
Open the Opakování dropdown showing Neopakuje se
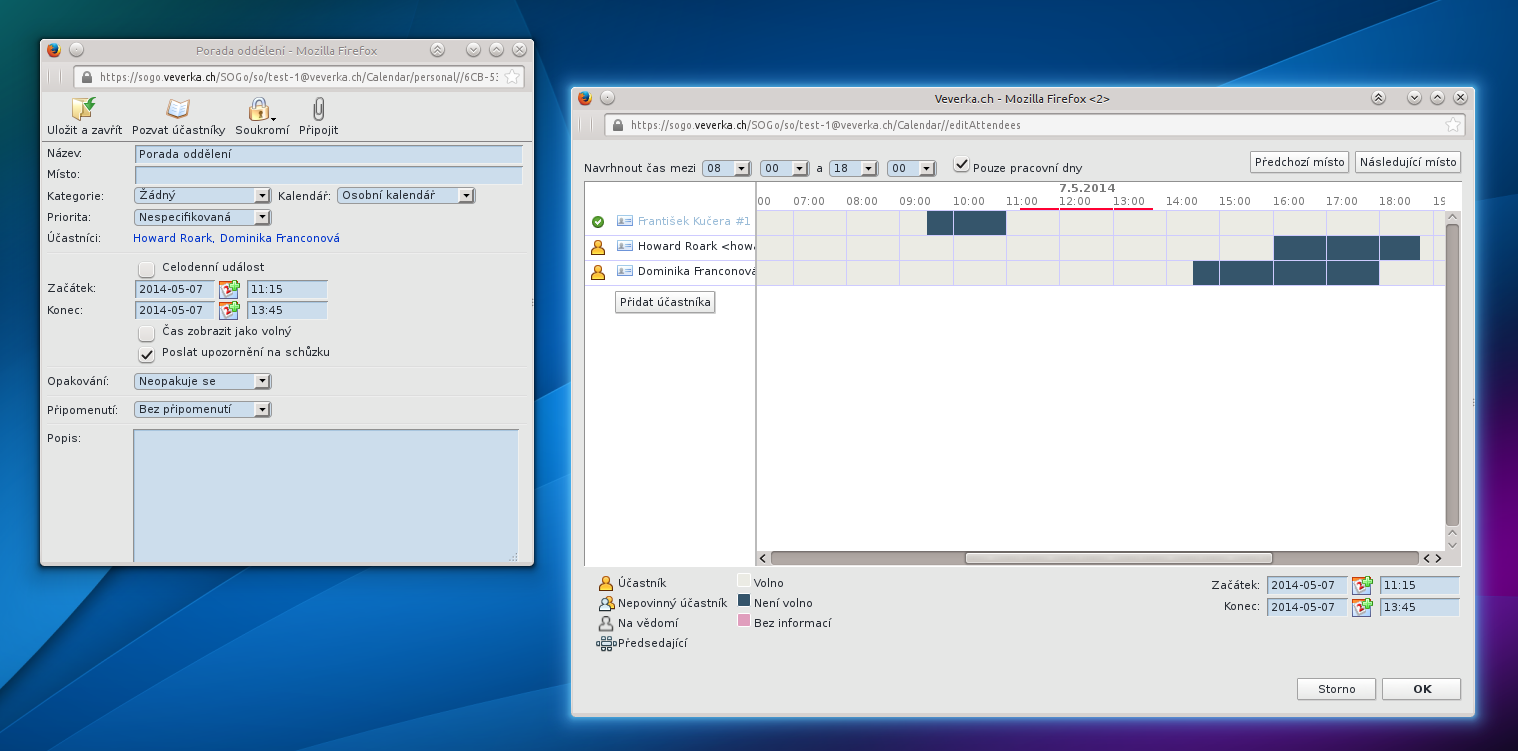point(203,381)
